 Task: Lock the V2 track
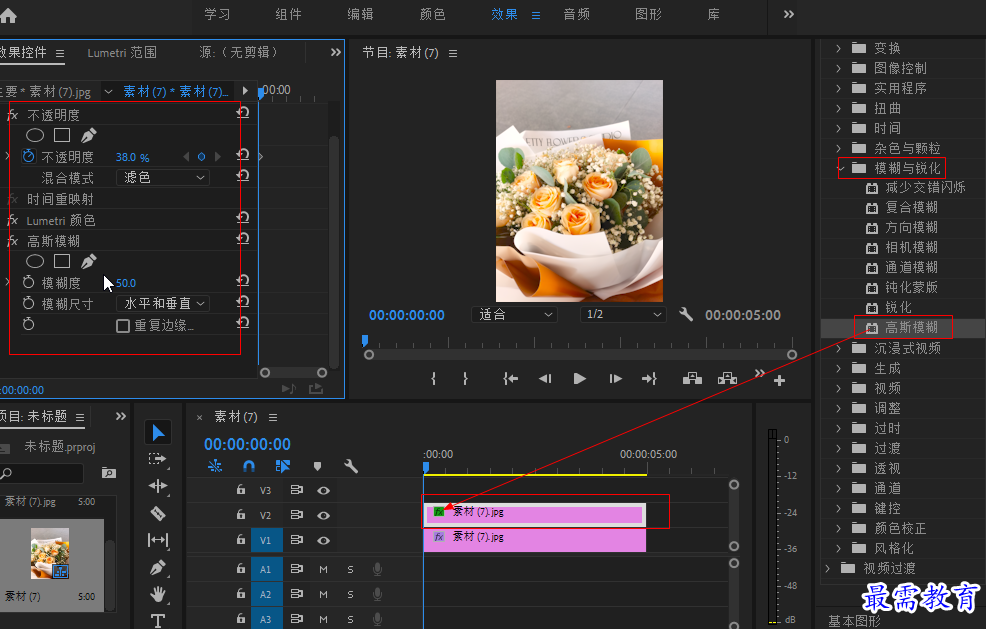241,515
